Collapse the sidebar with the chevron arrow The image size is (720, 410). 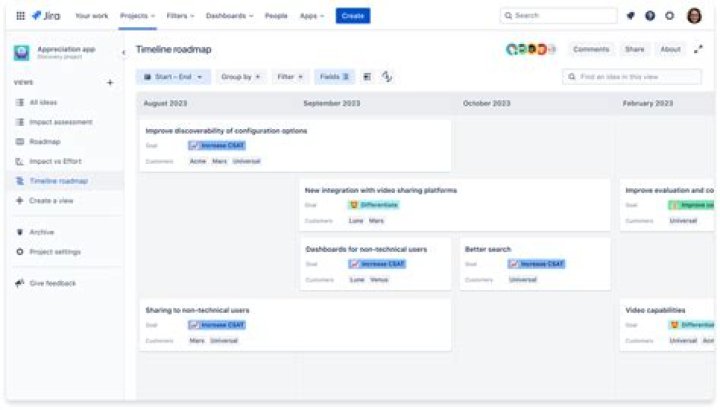click(x=124, y=52)
